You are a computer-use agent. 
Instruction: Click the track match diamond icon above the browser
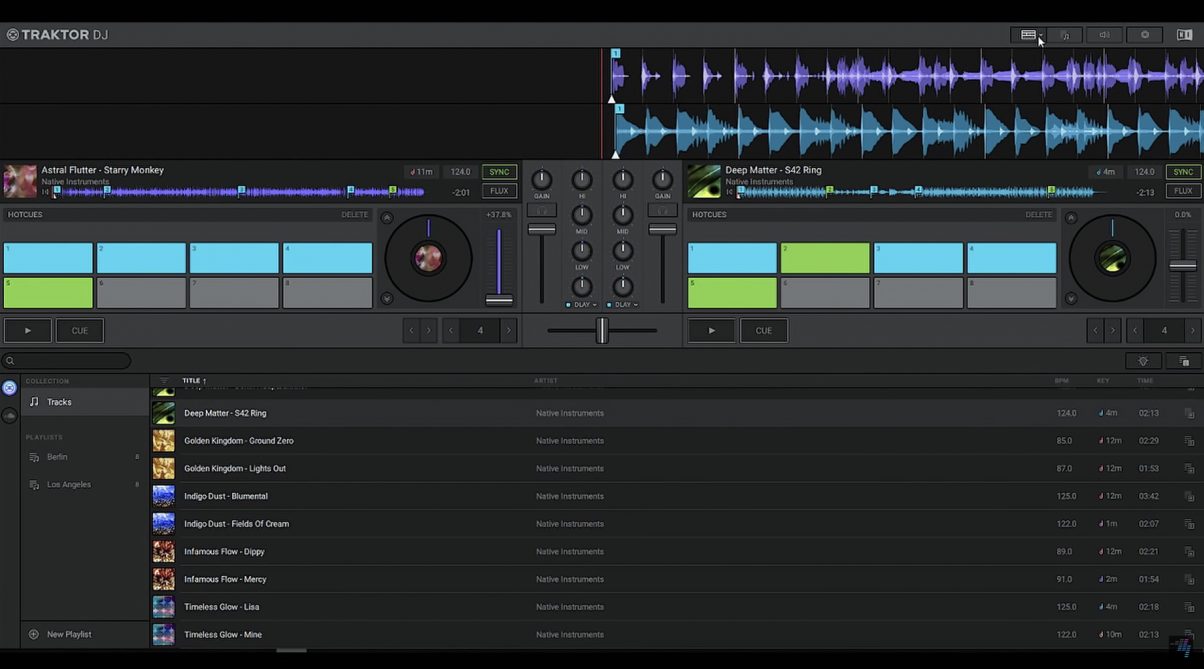(1143, 360)
